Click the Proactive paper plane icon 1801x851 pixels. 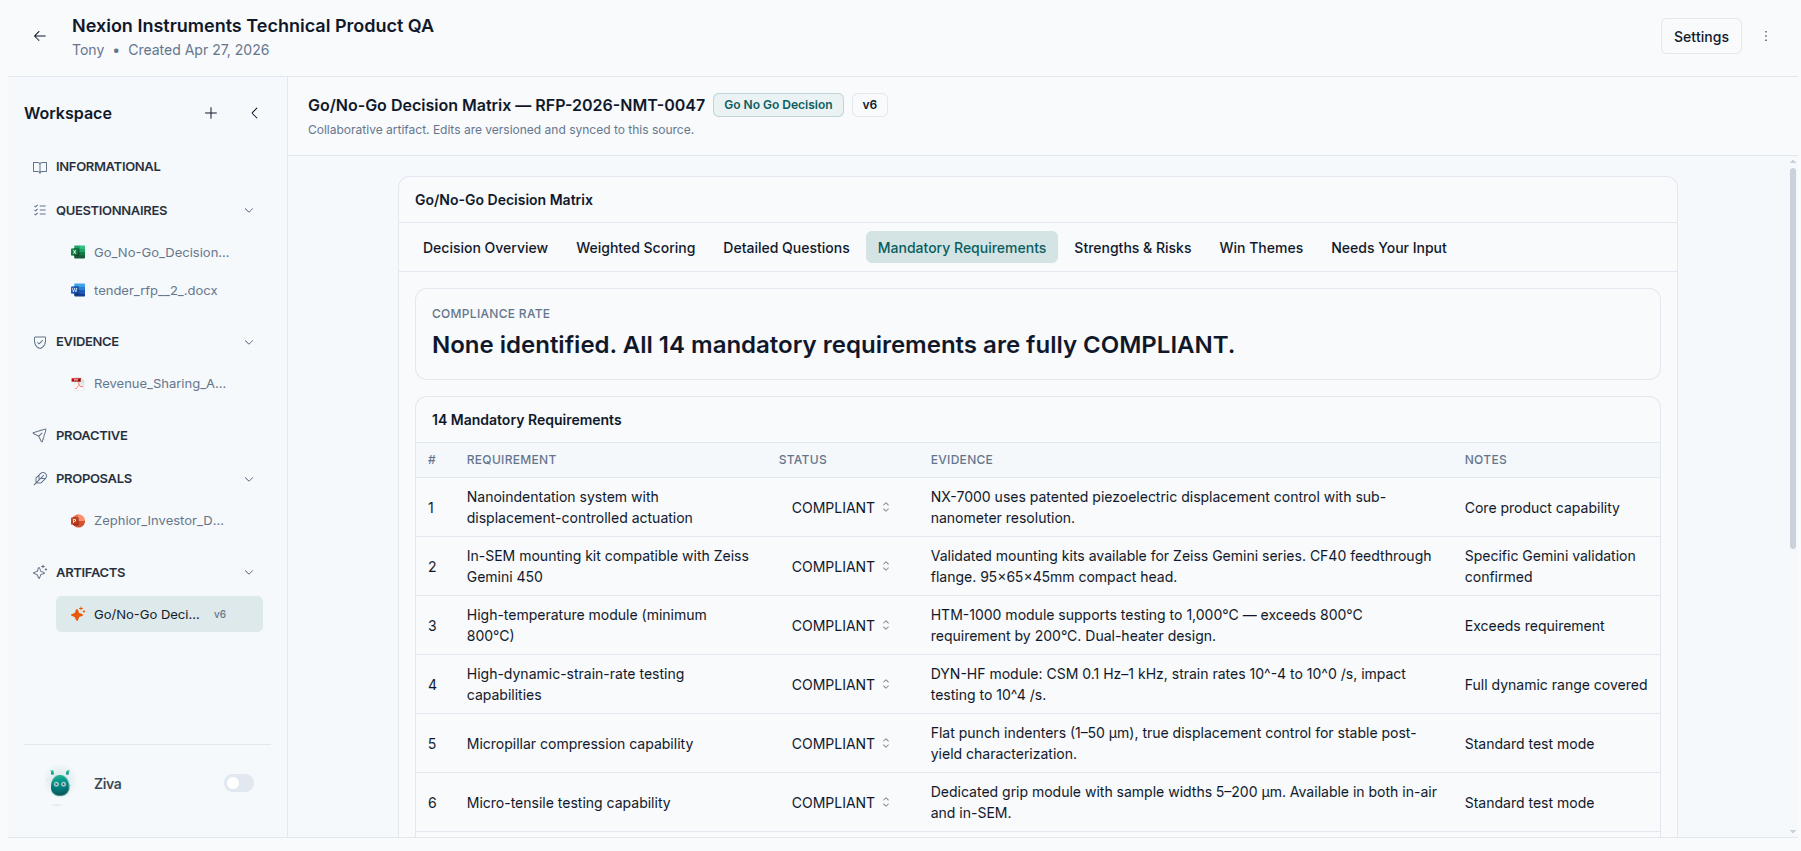(40, 436)
